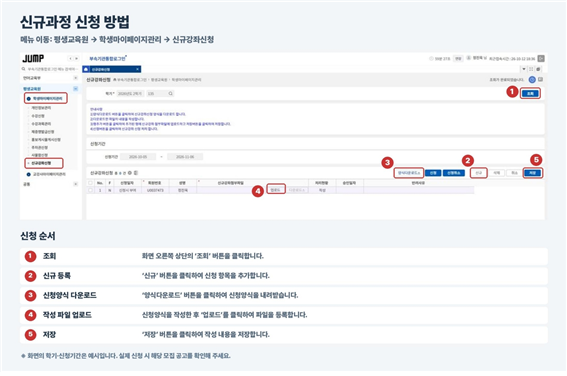
Task: Close the 신규강좌신청 tab with its X
Action: [x=137, y=69]
